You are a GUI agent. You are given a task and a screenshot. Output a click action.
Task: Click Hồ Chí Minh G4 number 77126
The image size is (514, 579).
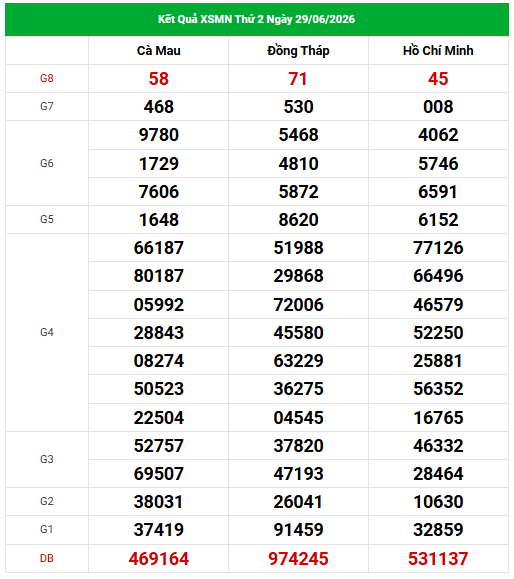click(438, 248)
